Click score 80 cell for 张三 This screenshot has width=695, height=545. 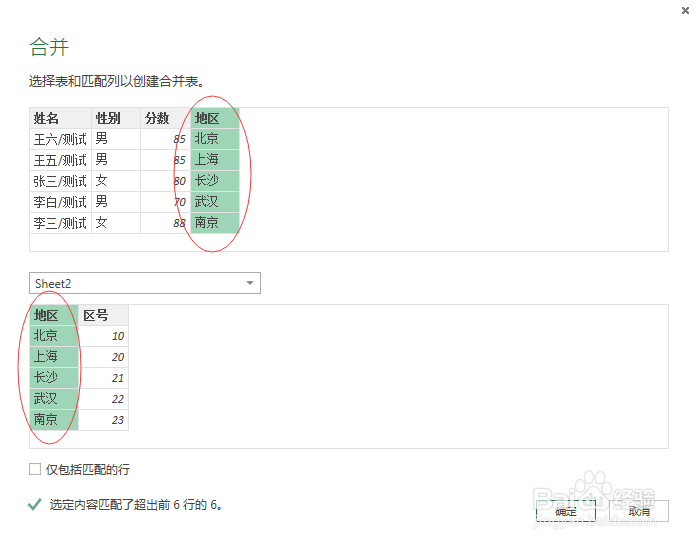click(165, 181)
